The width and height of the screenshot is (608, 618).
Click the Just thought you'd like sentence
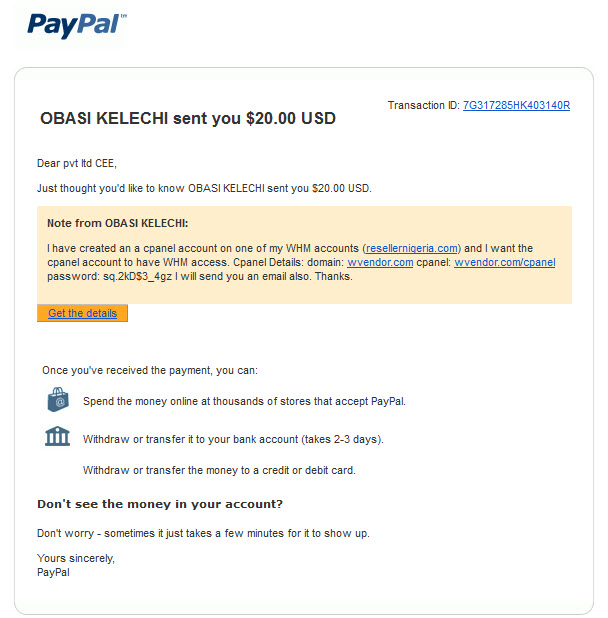(x=204, y=188)
